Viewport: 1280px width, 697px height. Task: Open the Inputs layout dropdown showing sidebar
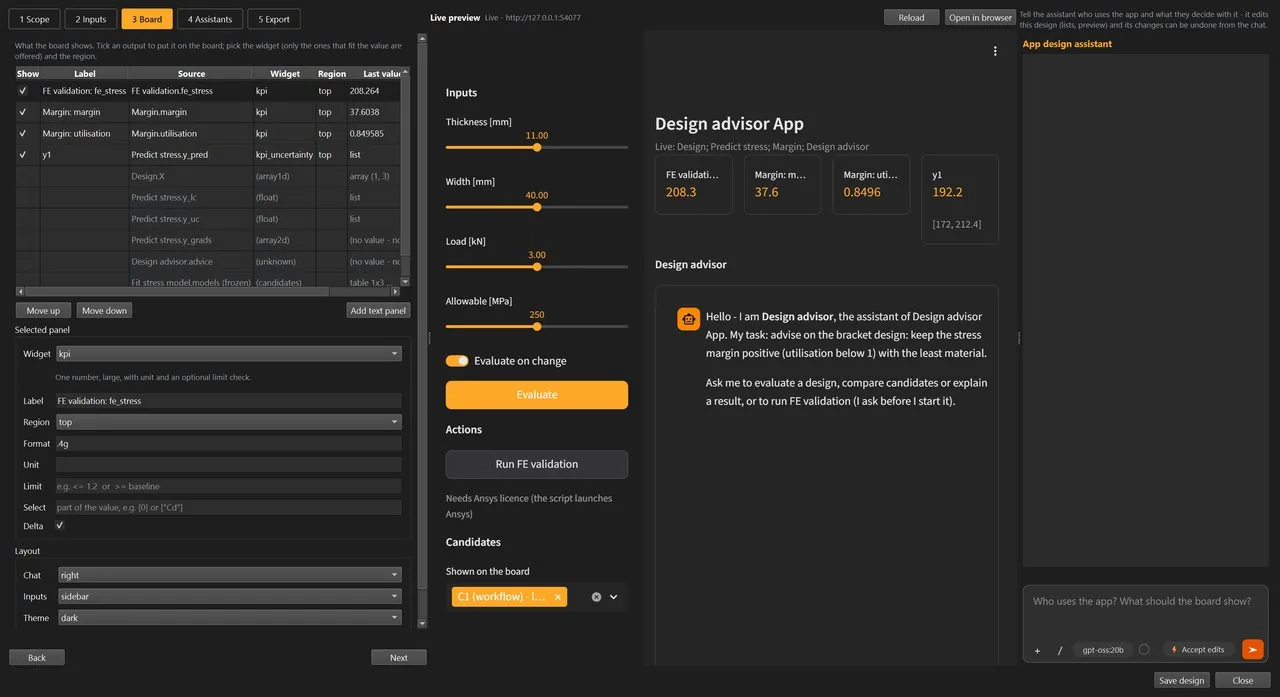tap(229, 596)
